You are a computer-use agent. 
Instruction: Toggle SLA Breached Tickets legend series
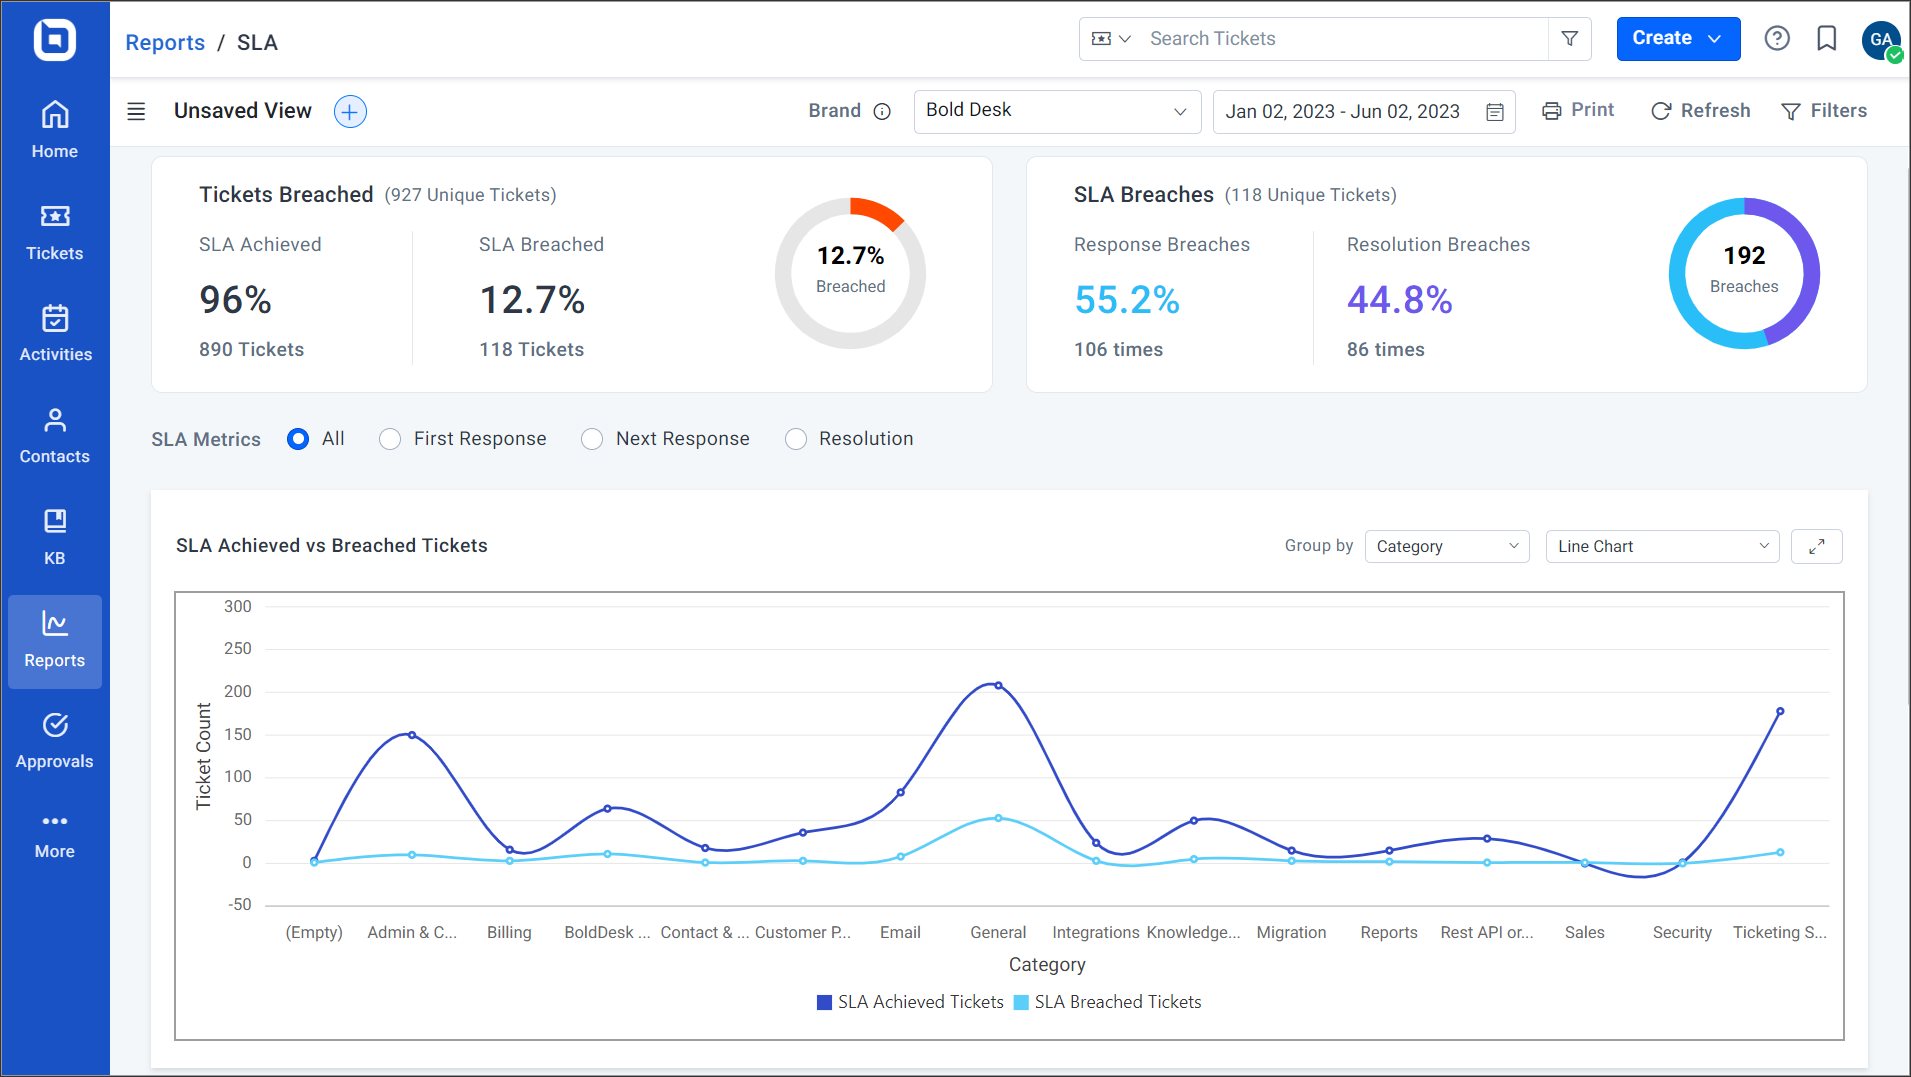point(1108,1002)
